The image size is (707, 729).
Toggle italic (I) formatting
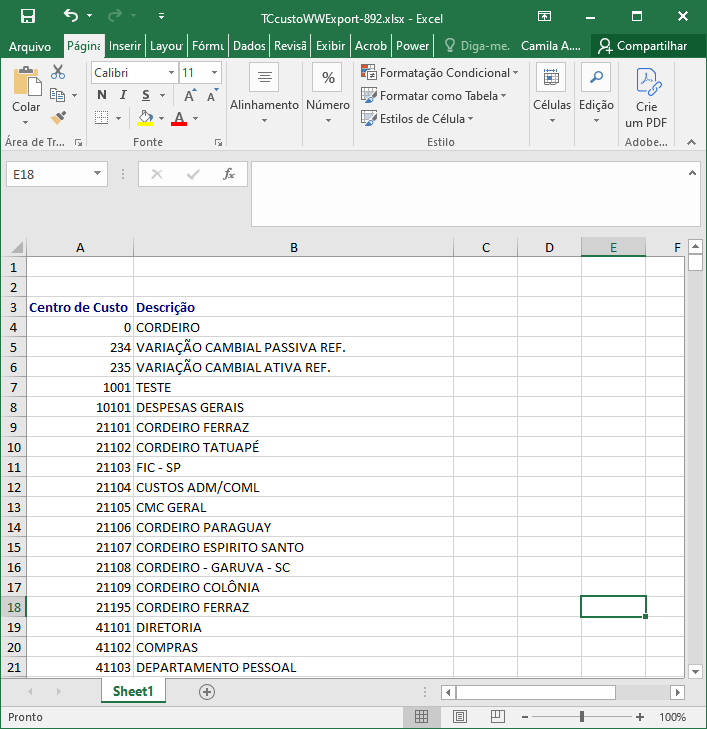(x=123, y=95)
